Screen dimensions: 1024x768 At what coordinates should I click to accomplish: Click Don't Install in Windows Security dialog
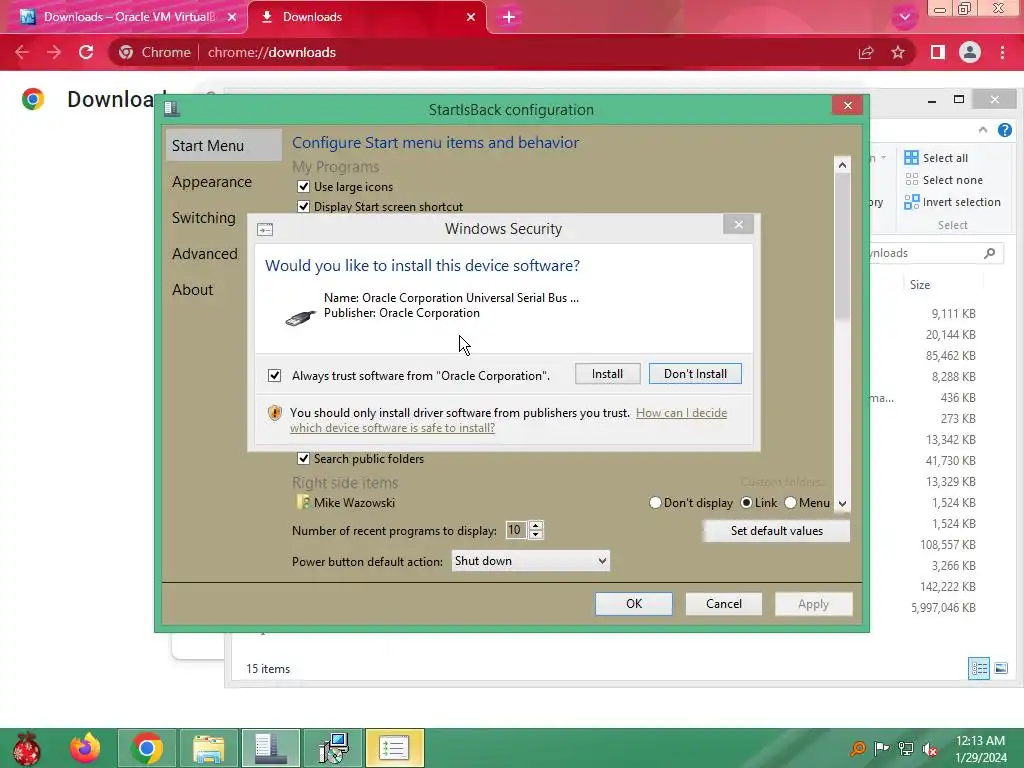coord(695,374)
